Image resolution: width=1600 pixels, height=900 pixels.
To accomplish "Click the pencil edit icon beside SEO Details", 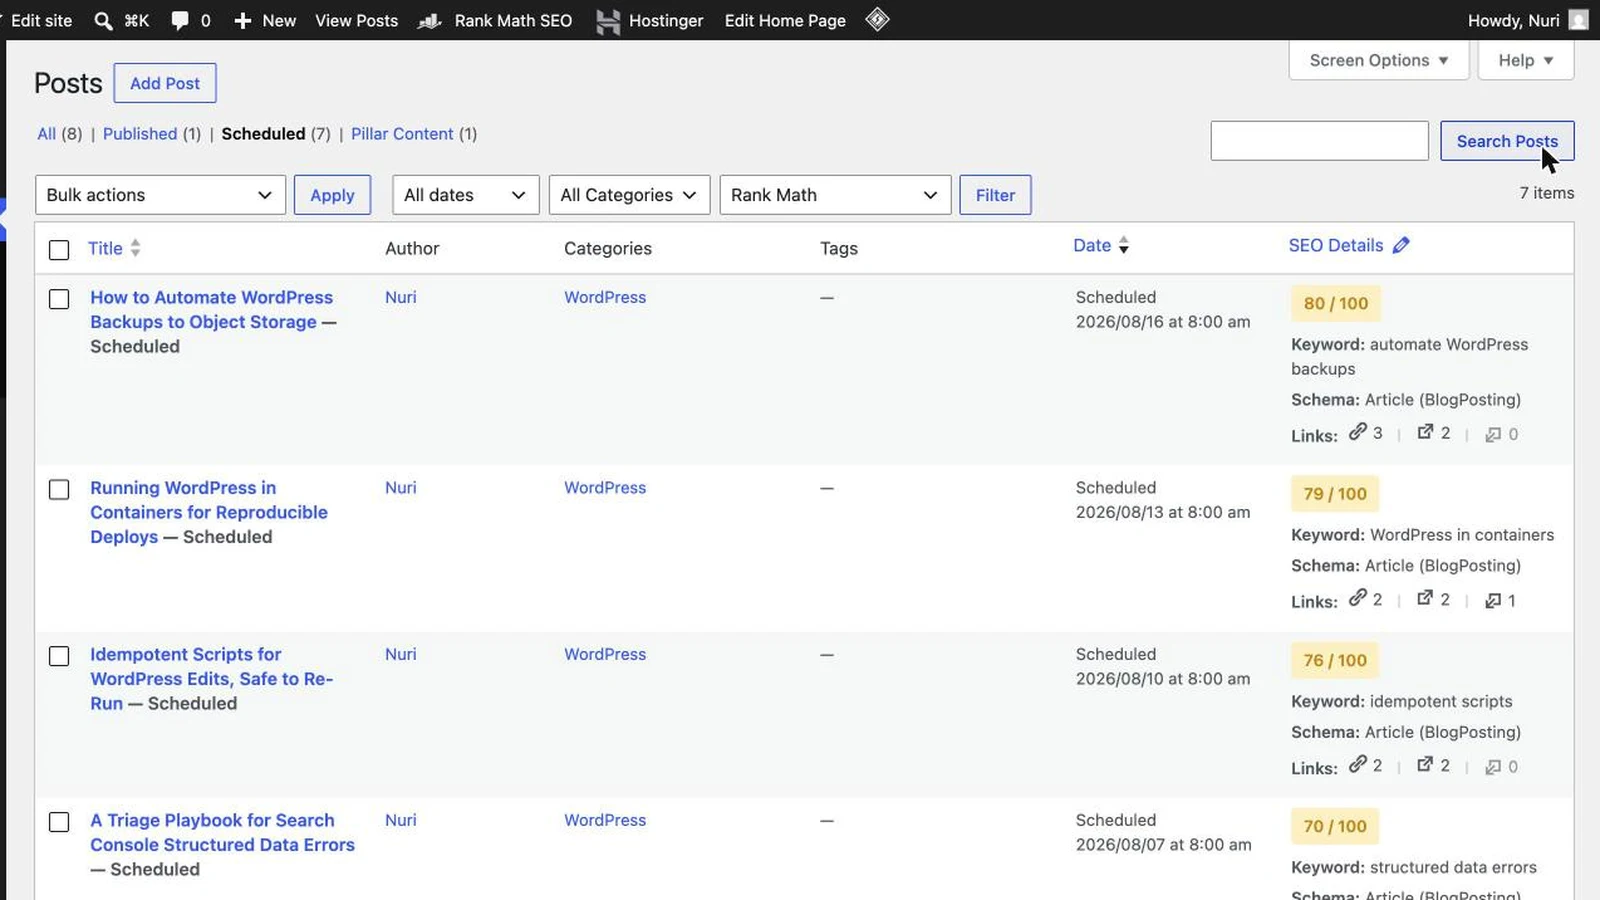I will click(1401, 245).
